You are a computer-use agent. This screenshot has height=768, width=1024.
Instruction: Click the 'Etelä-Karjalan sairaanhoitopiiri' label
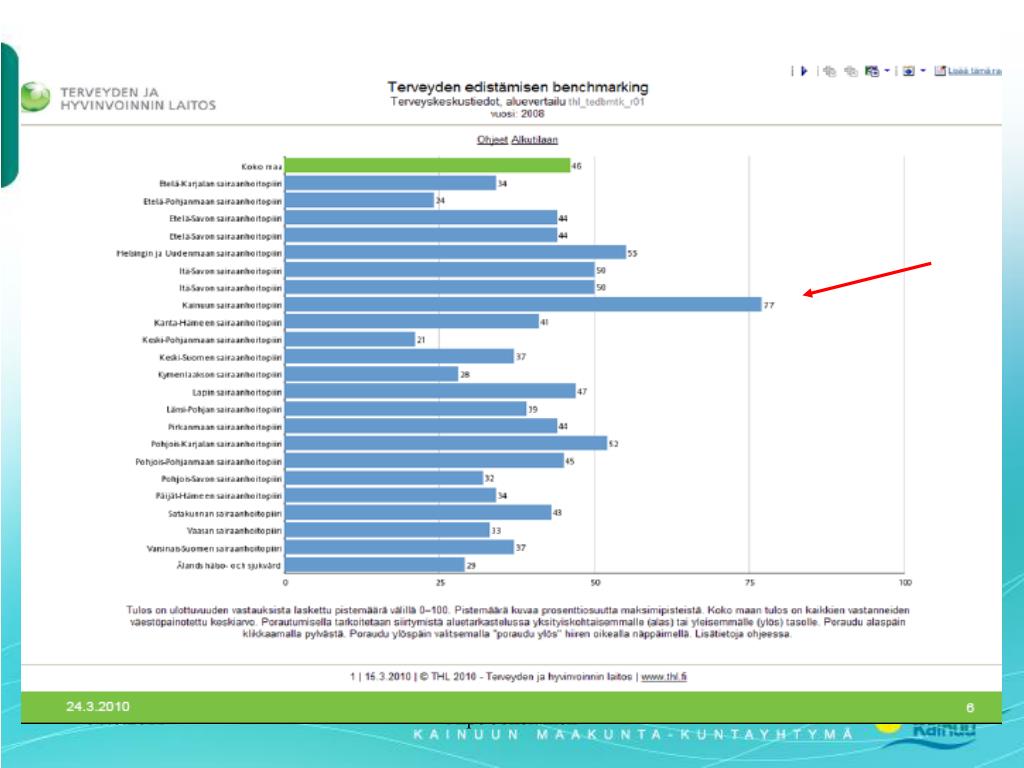[221, 184]
